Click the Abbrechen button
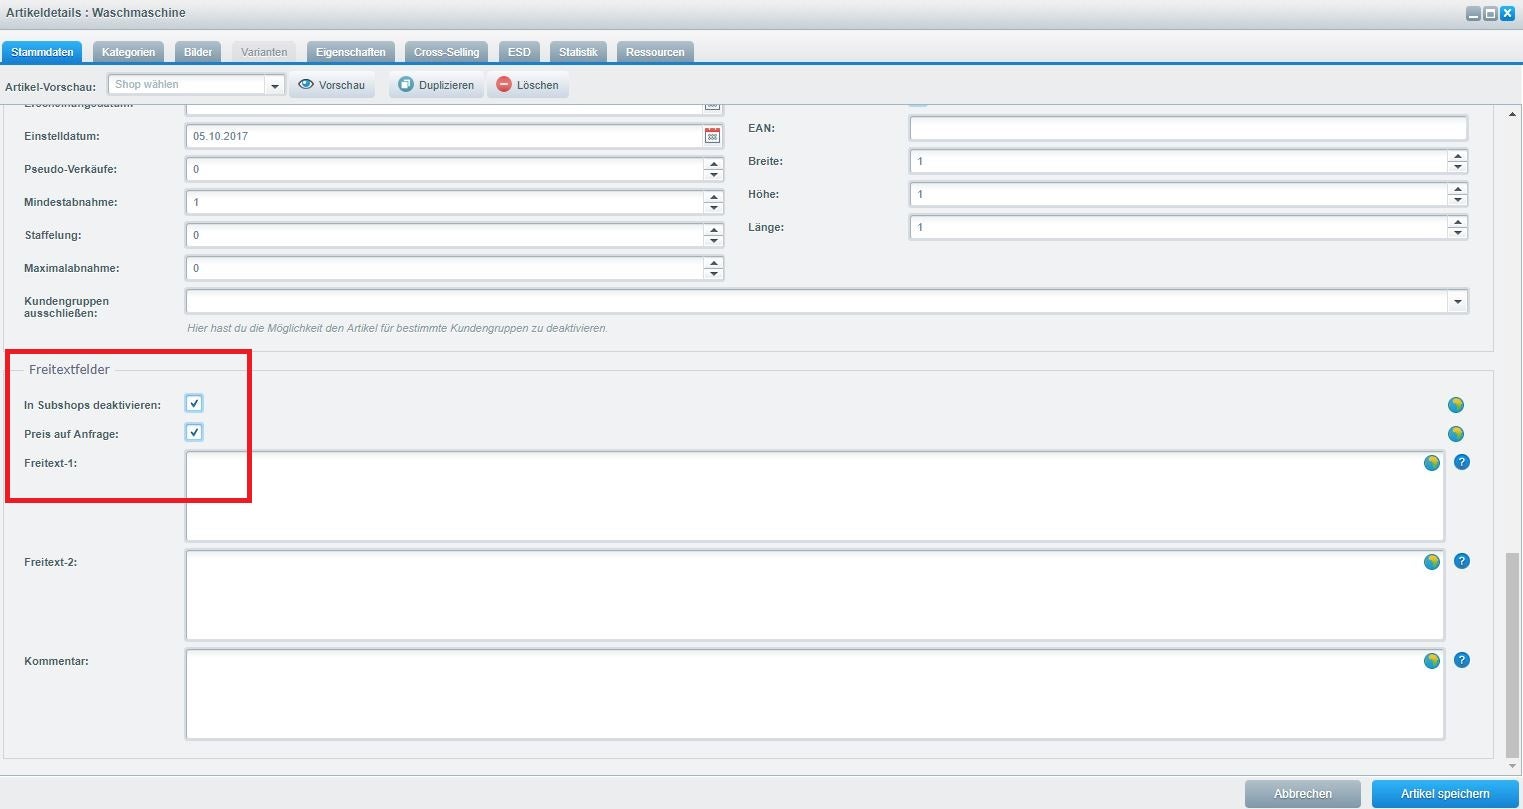The height and width of the screenshot is (809, 1523). tap(1303, 794)
